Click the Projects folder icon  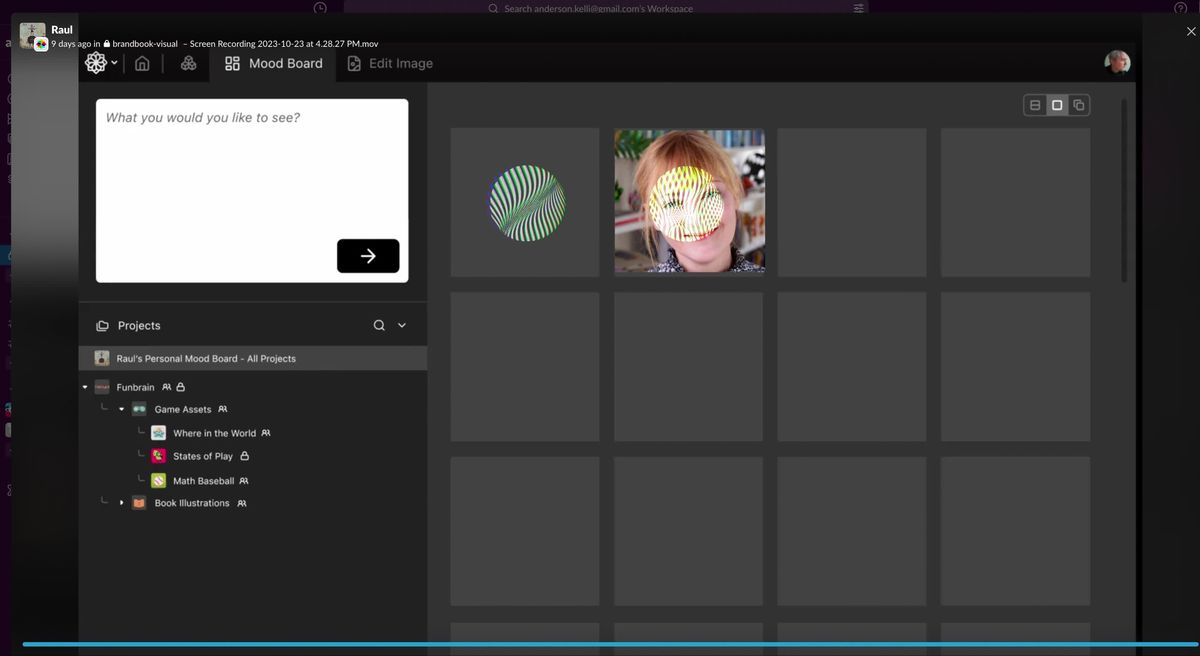(102, 326)
